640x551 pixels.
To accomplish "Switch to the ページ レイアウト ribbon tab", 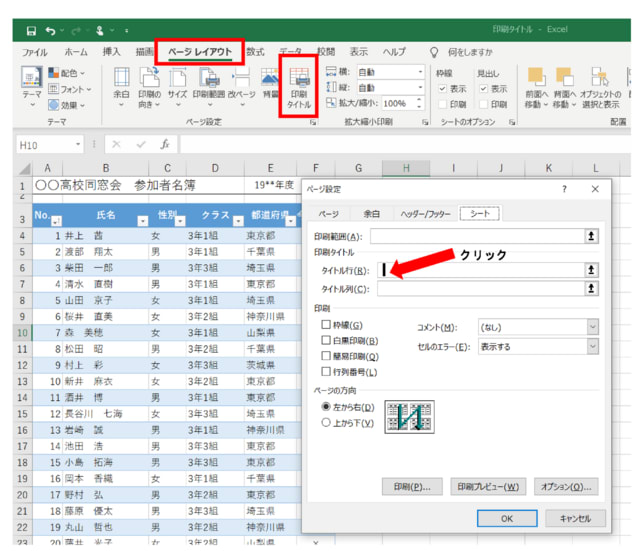I will (x=200, y=52).
